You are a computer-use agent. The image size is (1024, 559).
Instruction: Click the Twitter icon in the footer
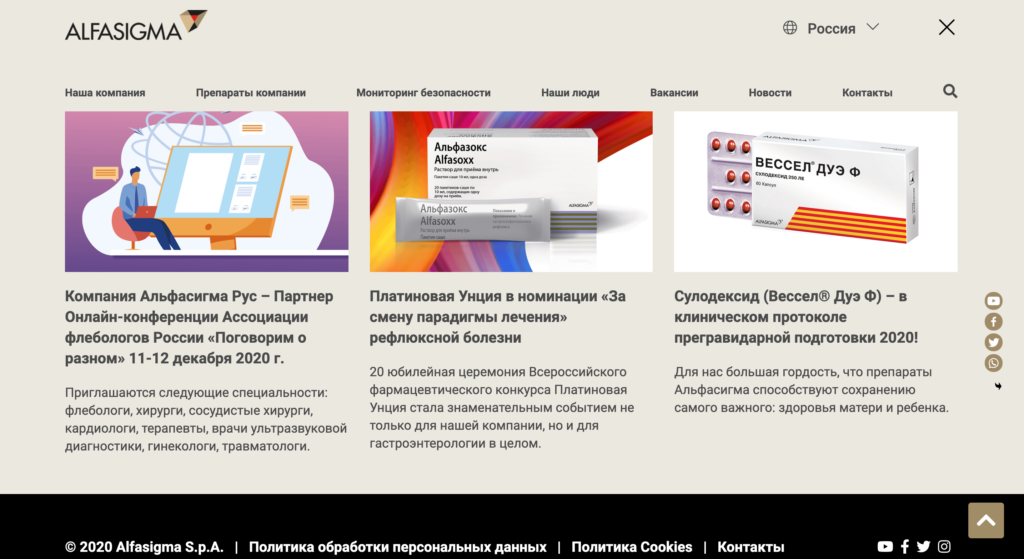point(923,547)
